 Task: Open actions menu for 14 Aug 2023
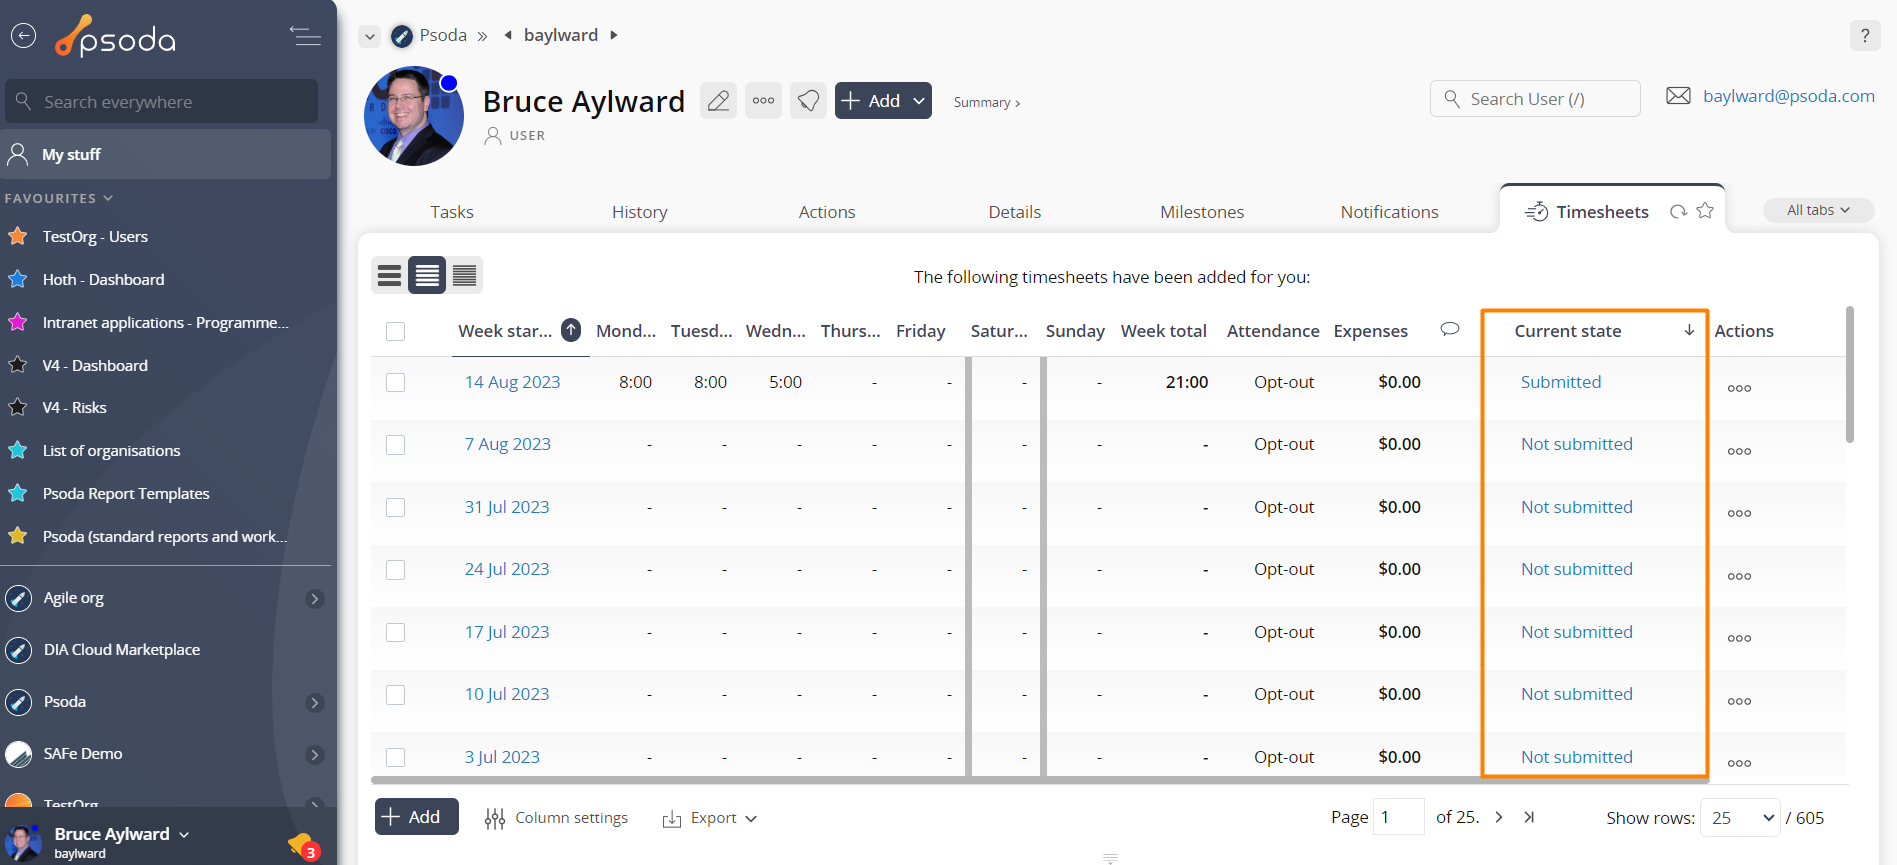point(1739,388)
